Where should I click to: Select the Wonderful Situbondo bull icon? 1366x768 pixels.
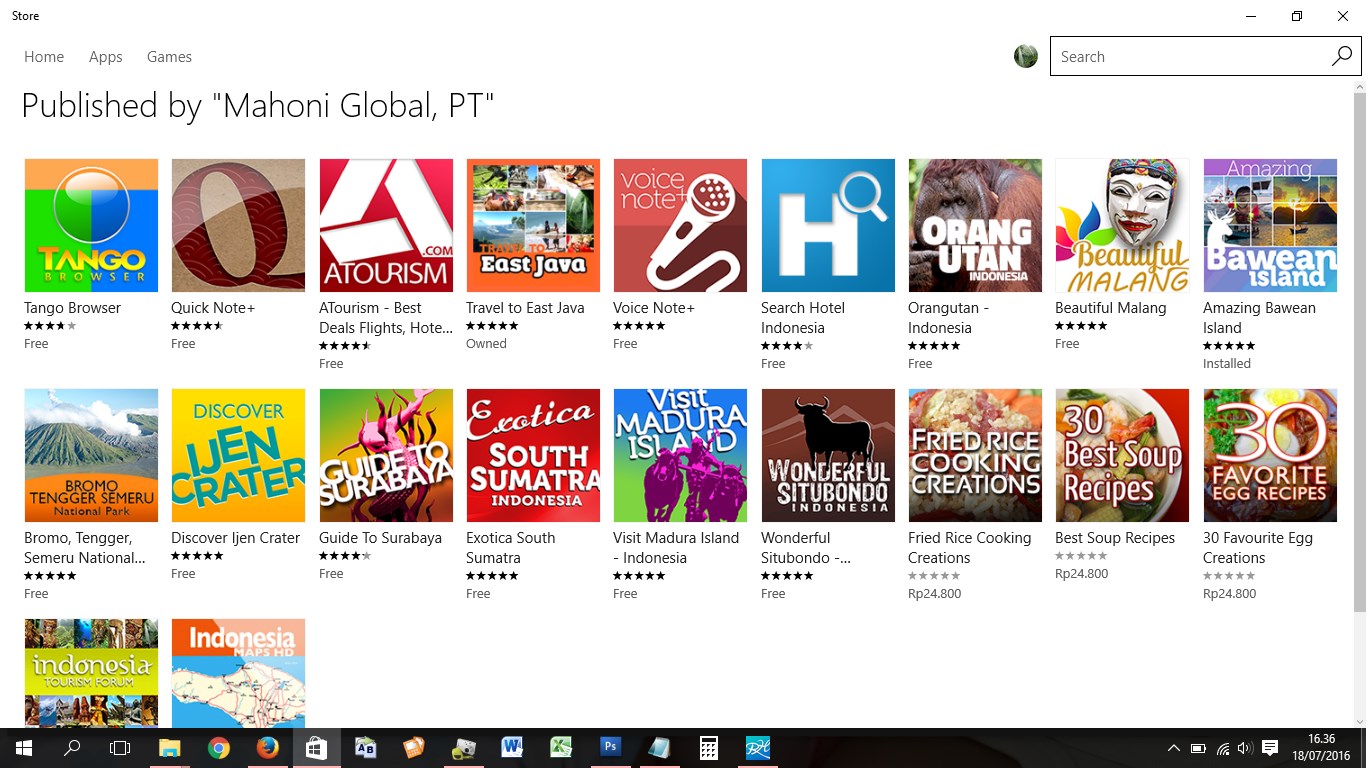click(x=828, y=455)
